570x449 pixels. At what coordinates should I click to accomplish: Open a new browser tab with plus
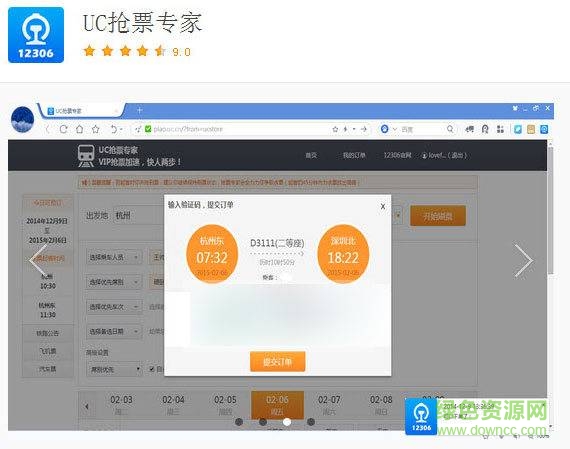click(x=140, y=110)
